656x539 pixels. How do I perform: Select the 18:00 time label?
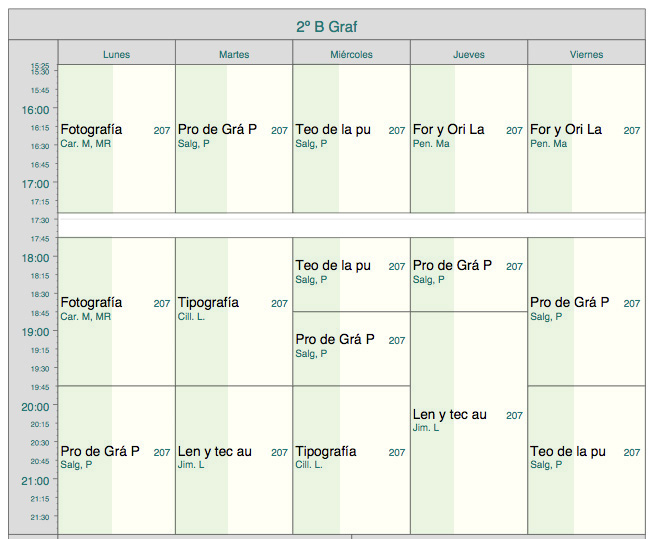35,258
